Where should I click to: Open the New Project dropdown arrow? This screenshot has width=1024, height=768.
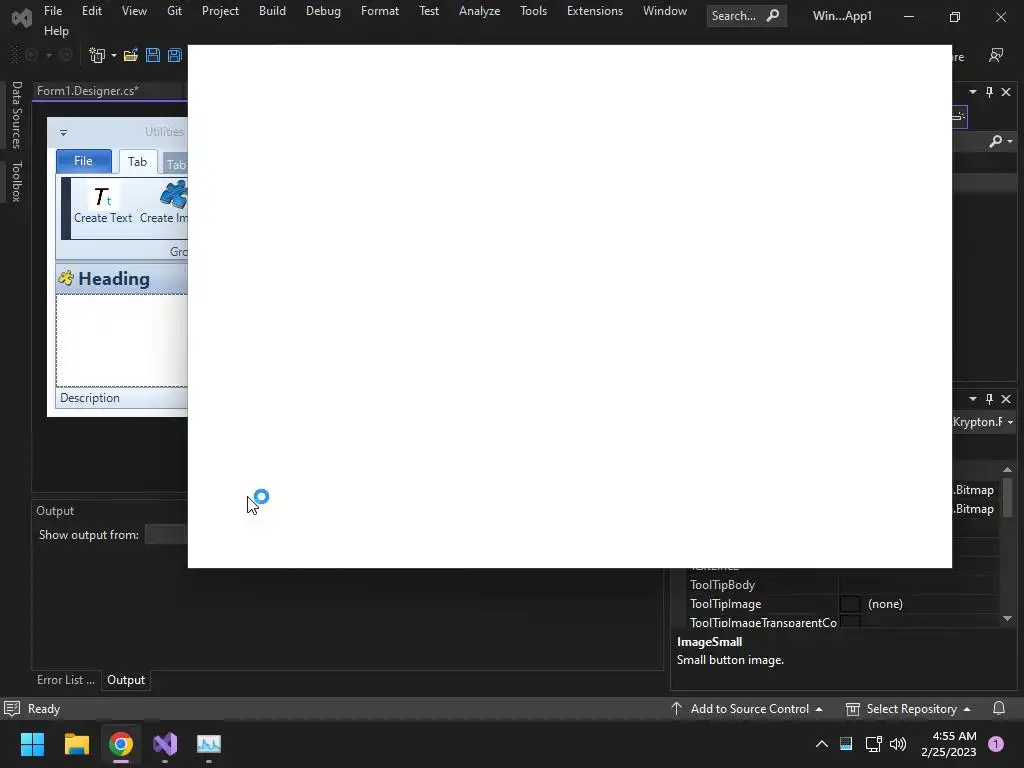tap(114, 56)
